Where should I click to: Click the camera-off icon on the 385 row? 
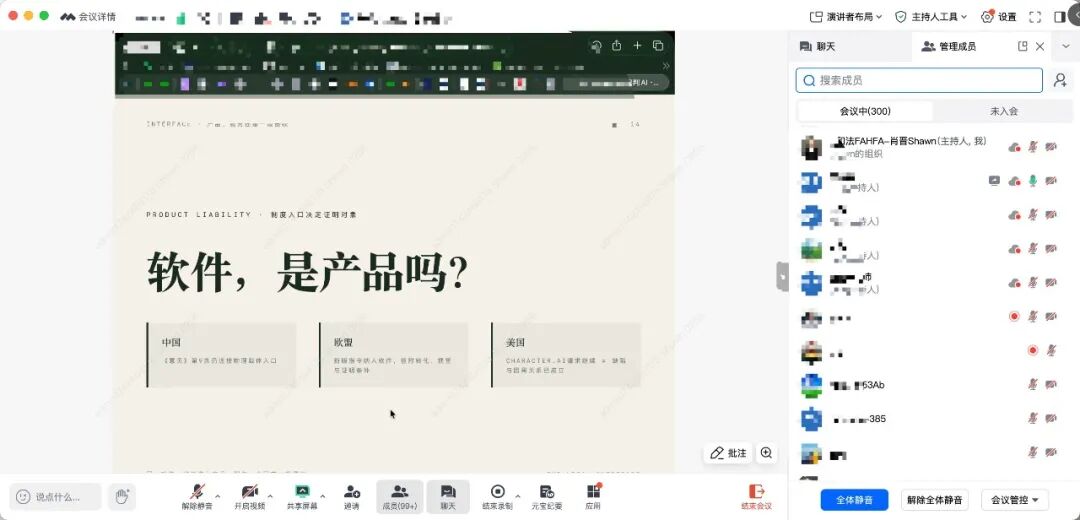click(1050, 418)
